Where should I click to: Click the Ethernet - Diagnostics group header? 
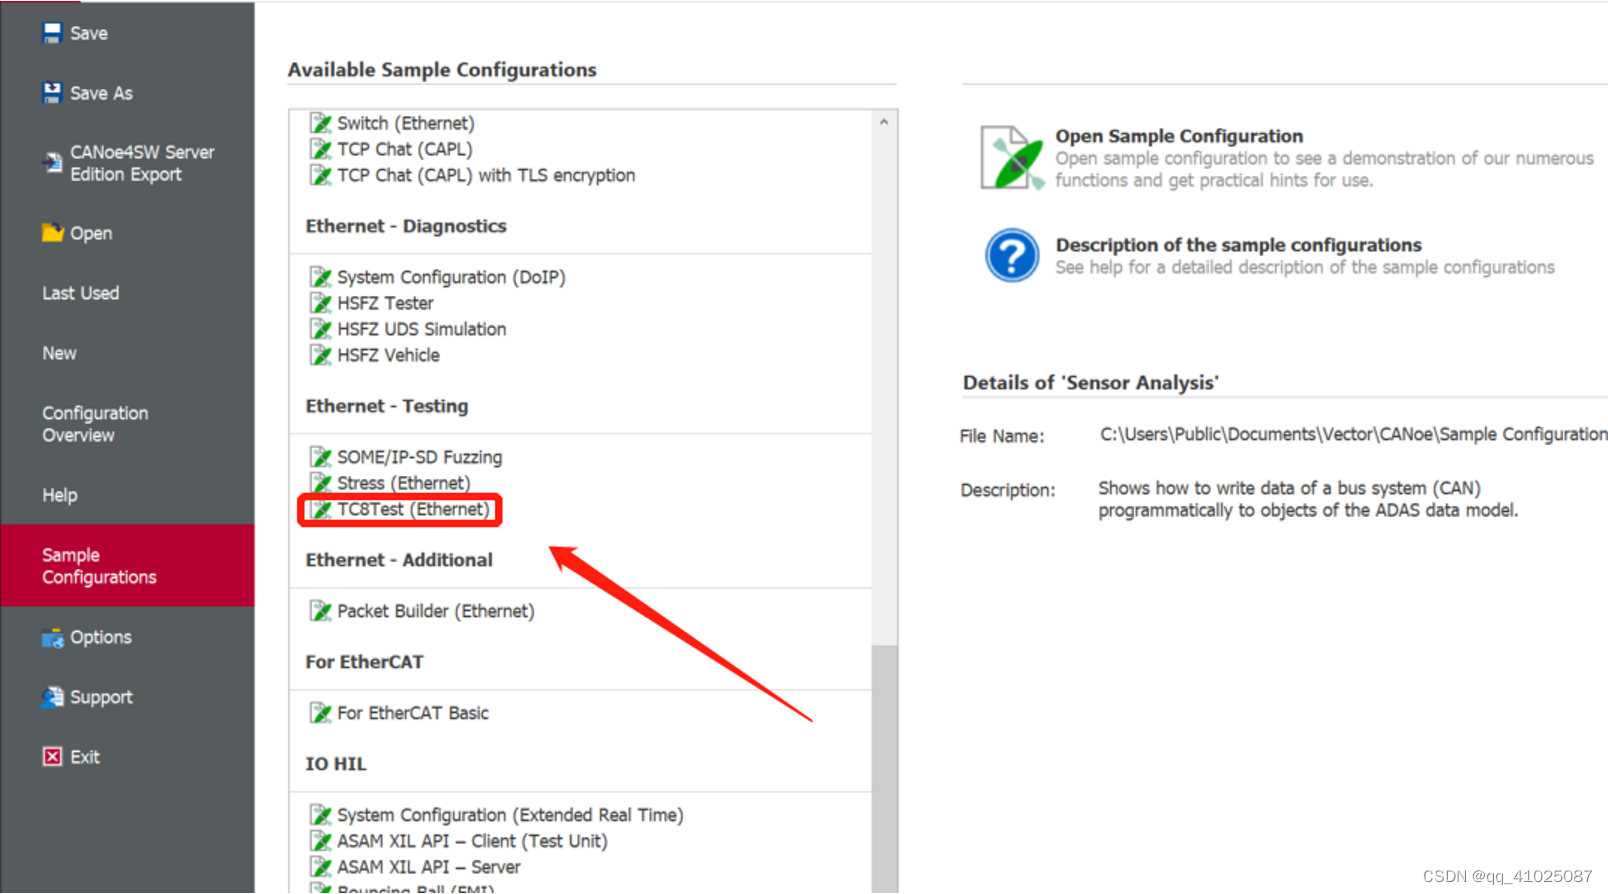coord(406,226)
